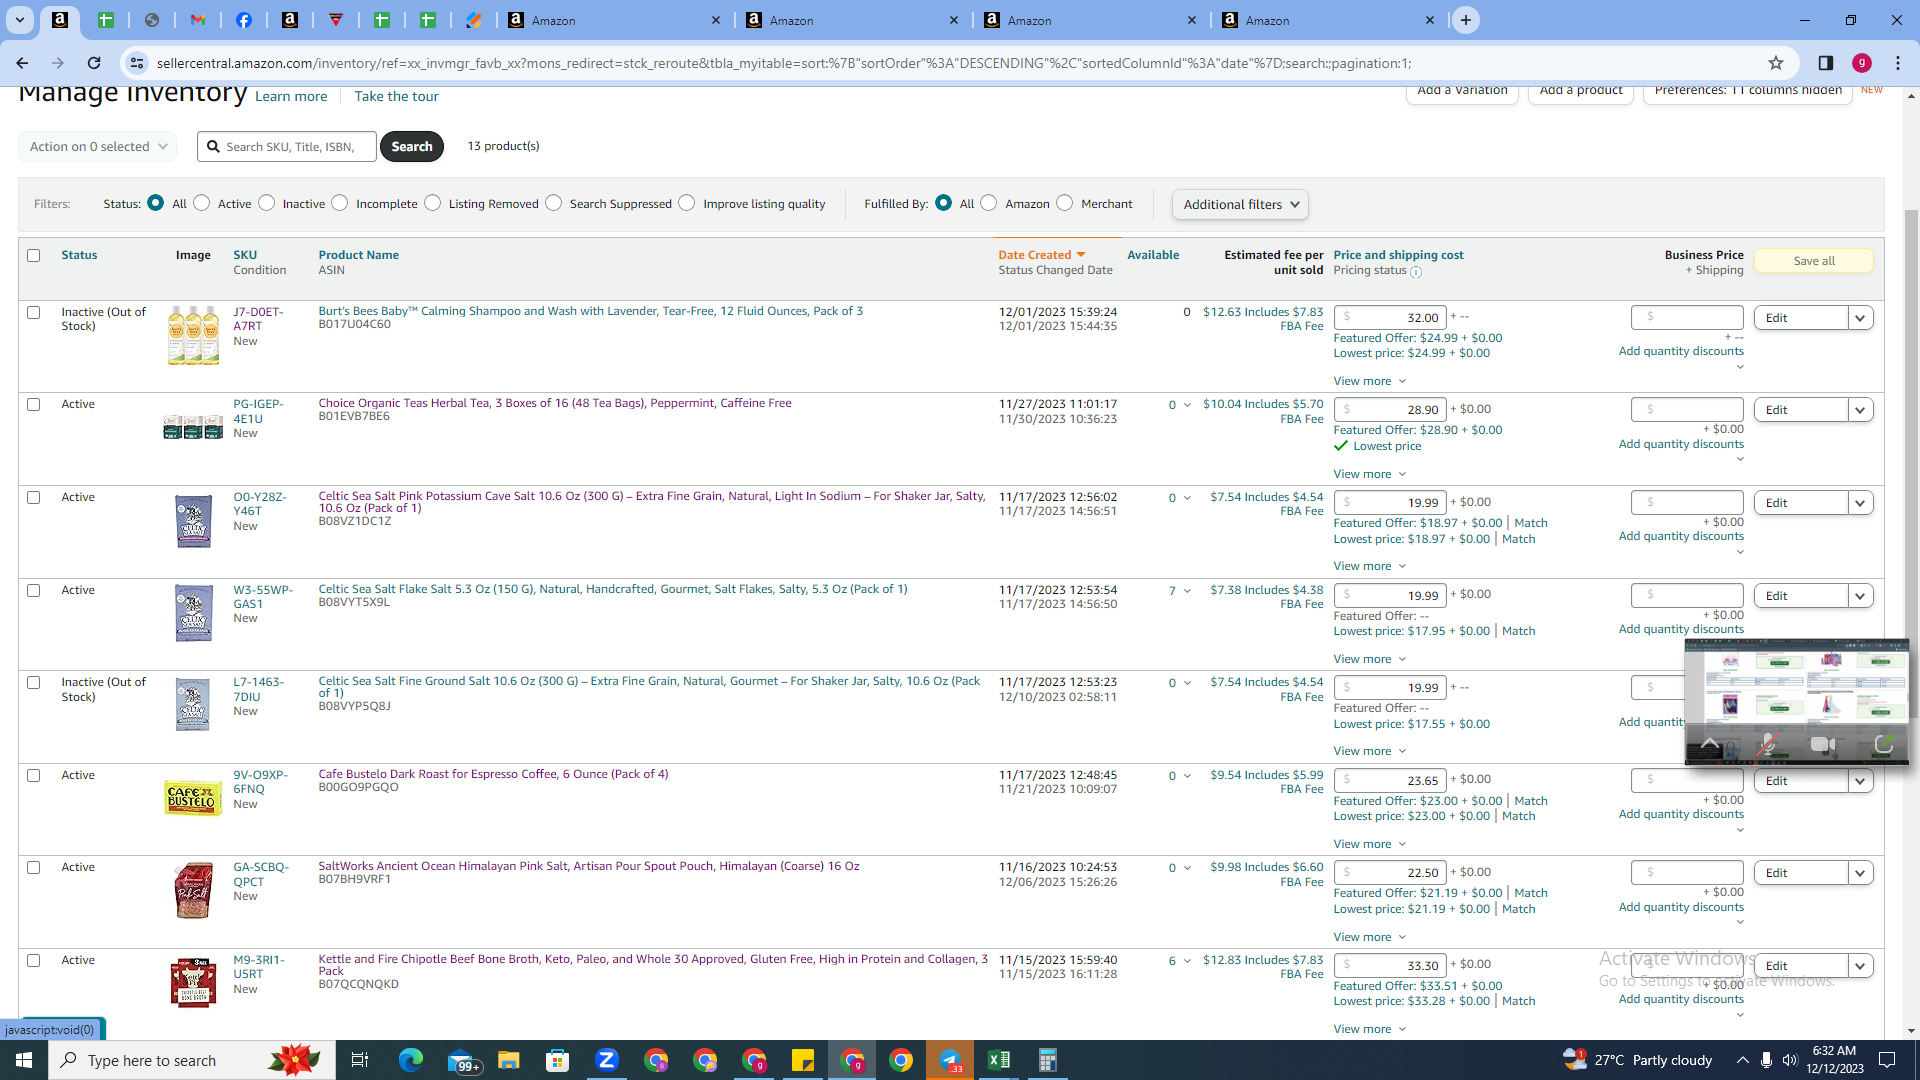Open Zoom from the taskbar

click(607, 1060)
